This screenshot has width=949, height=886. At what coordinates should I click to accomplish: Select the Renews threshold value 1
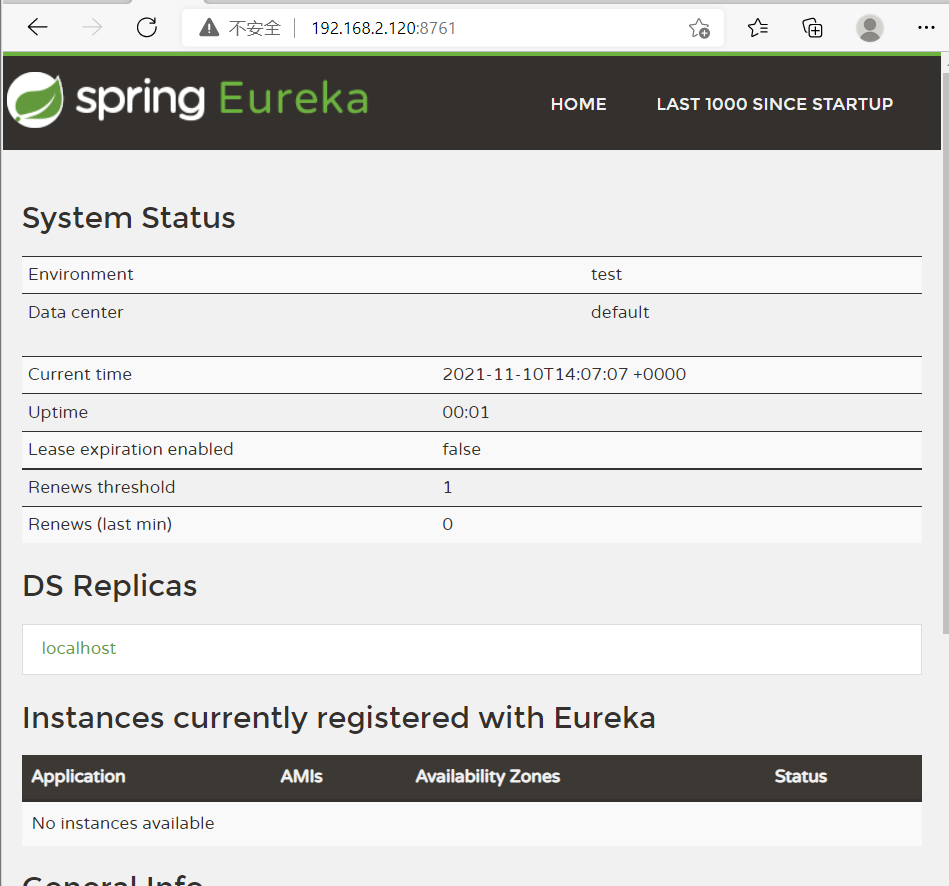point(447,487)
